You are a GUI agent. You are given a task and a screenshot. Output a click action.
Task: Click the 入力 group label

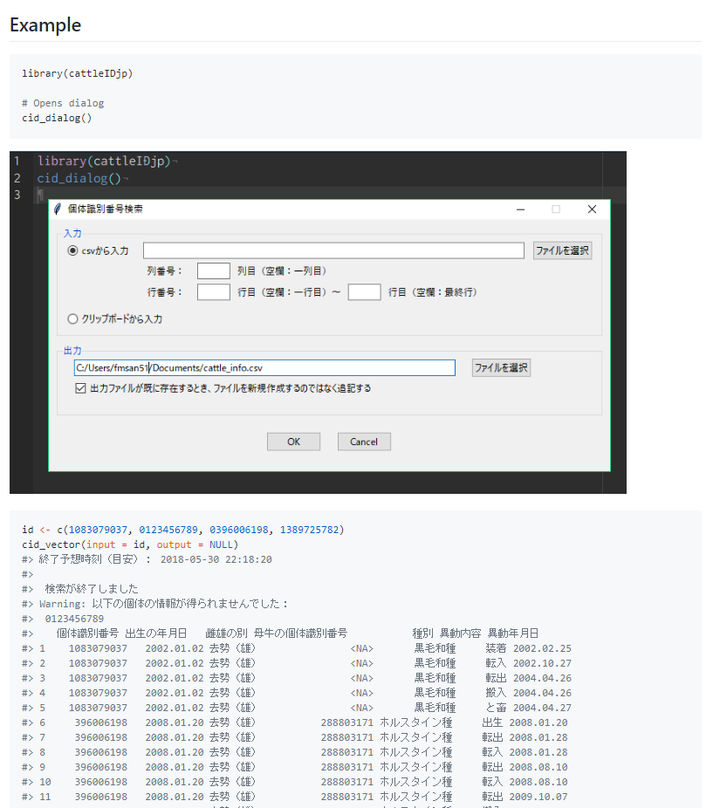coord(72,233)
